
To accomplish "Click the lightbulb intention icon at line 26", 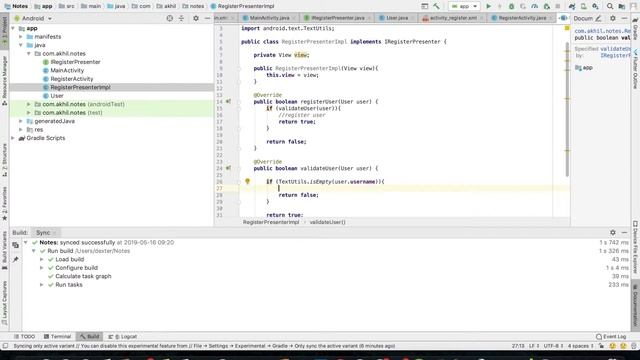I will tap(247, 181).
